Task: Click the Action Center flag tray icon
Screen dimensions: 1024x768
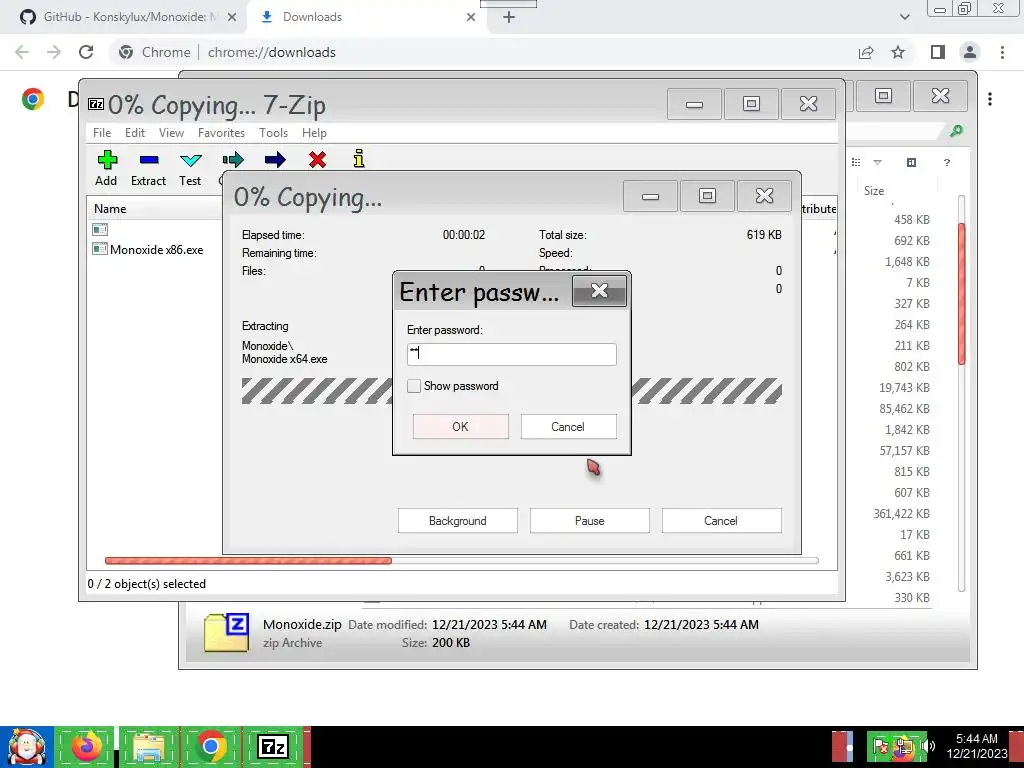Action: pyautogui.click(x=881, y=746)
